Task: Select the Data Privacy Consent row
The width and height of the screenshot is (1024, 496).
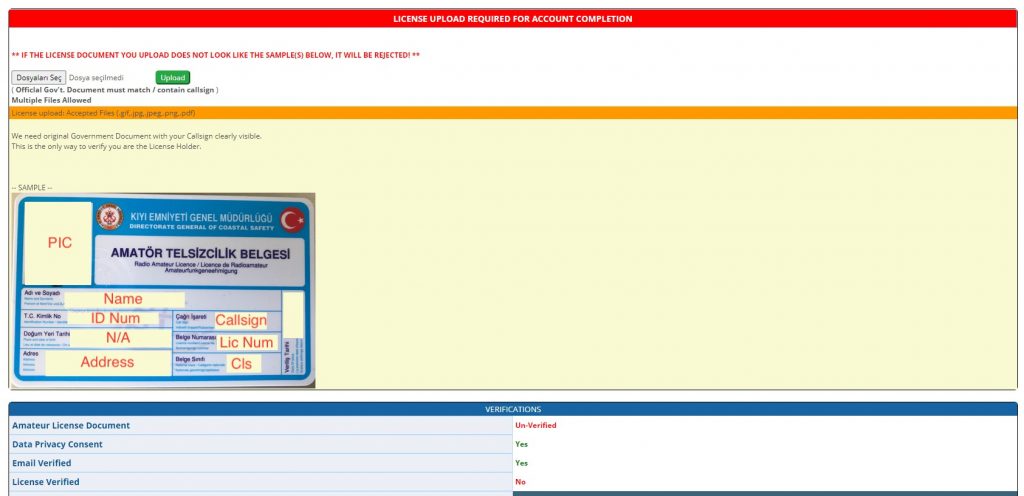Action: tap(57, 444)
